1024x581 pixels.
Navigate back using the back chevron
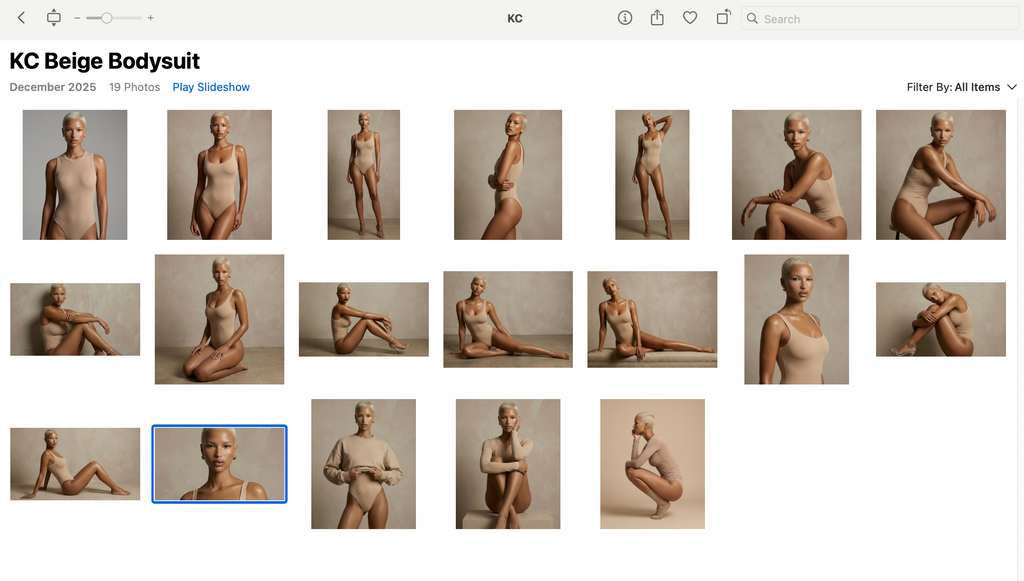pos(20,18)
